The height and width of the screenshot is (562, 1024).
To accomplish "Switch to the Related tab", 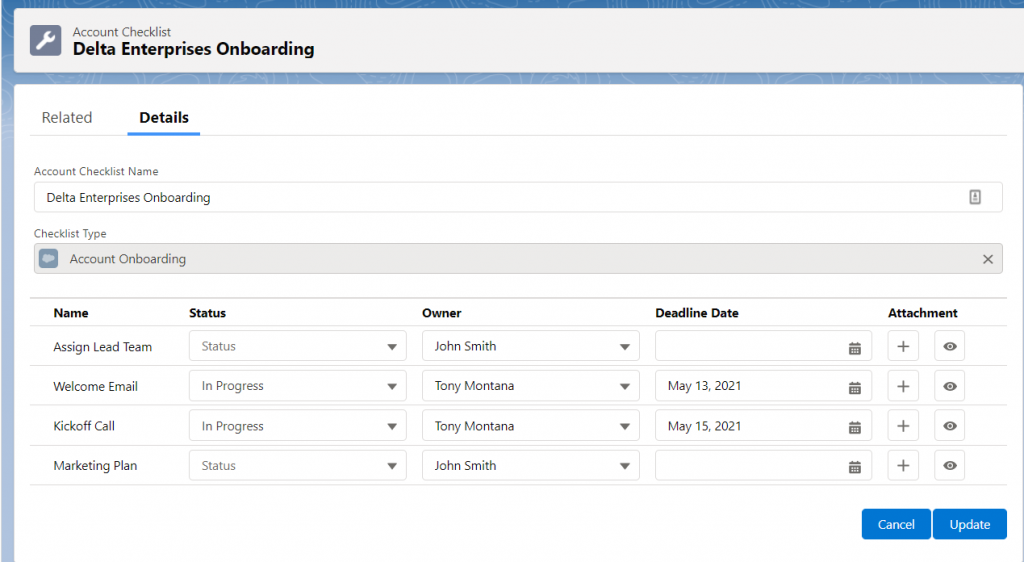I will pos(67,117).
